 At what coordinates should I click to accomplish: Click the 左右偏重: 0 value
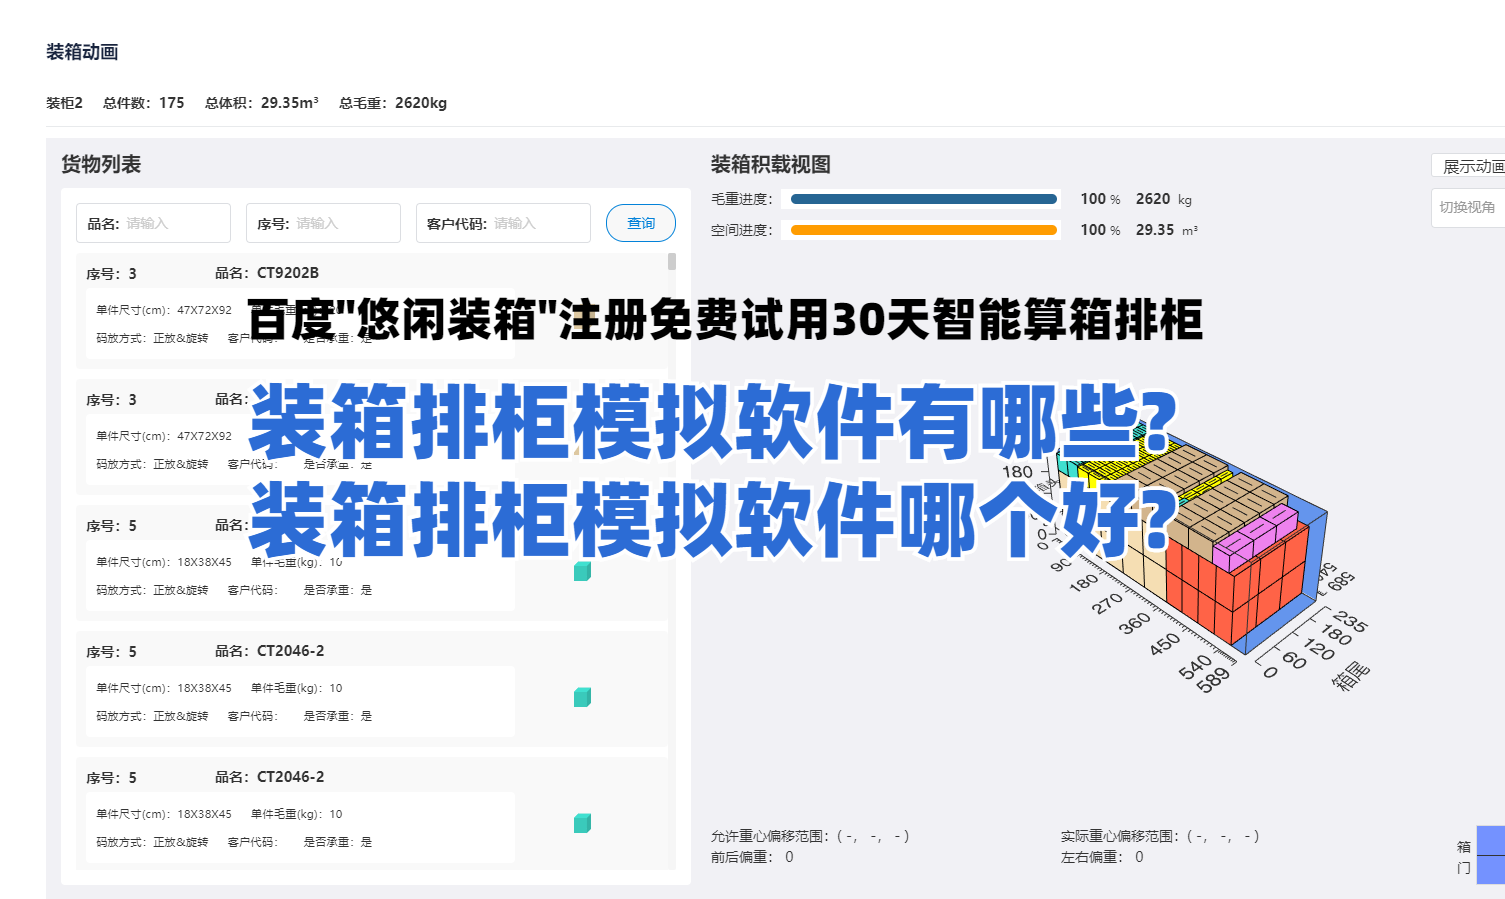coord(1102,857)
